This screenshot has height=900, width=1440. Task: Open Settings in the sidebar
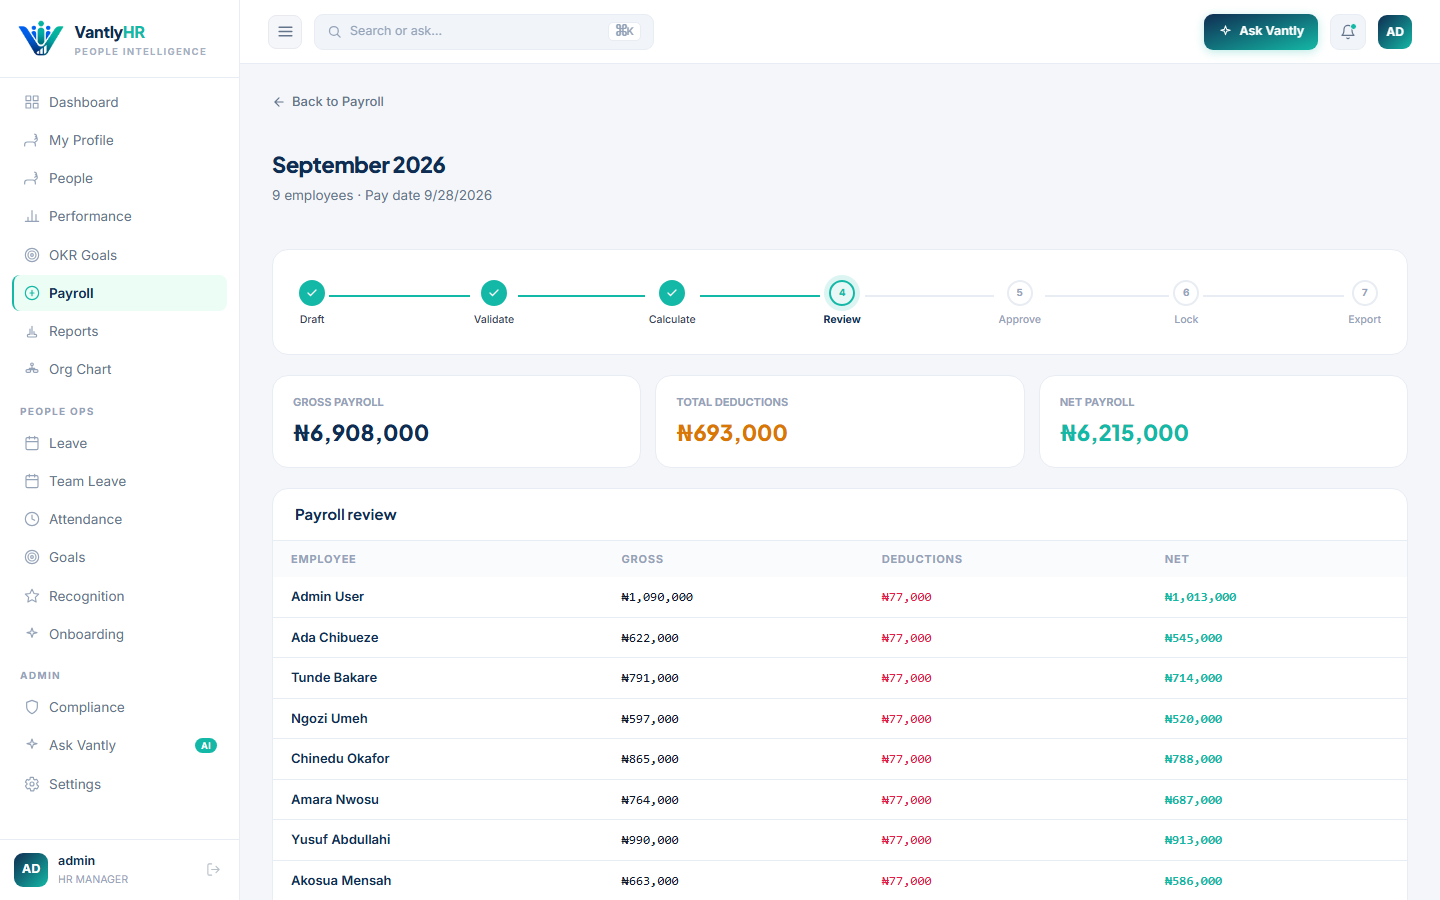pos(120,784)
